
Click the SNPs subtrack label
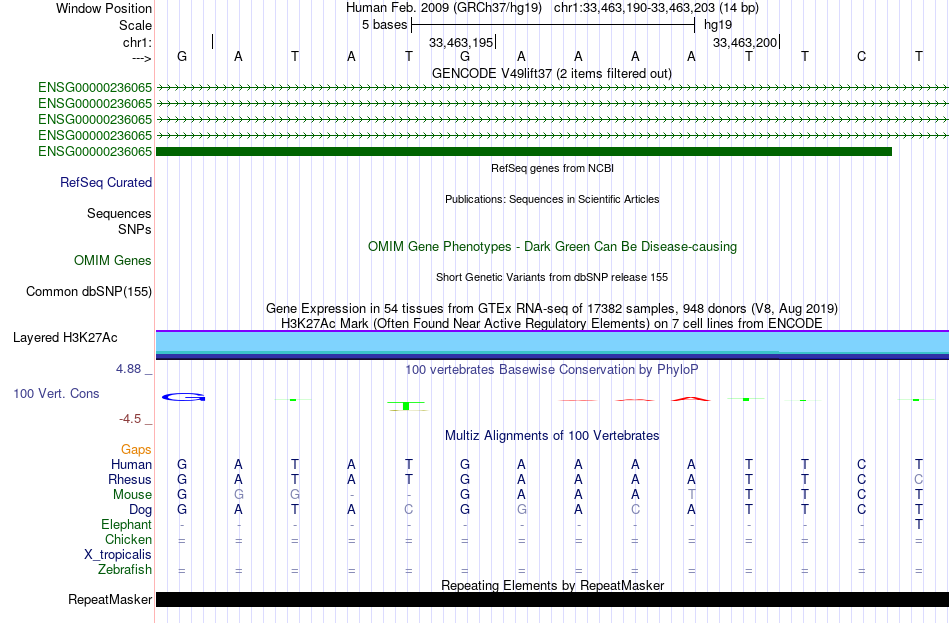pyautogui.click(x=135, y=230)
